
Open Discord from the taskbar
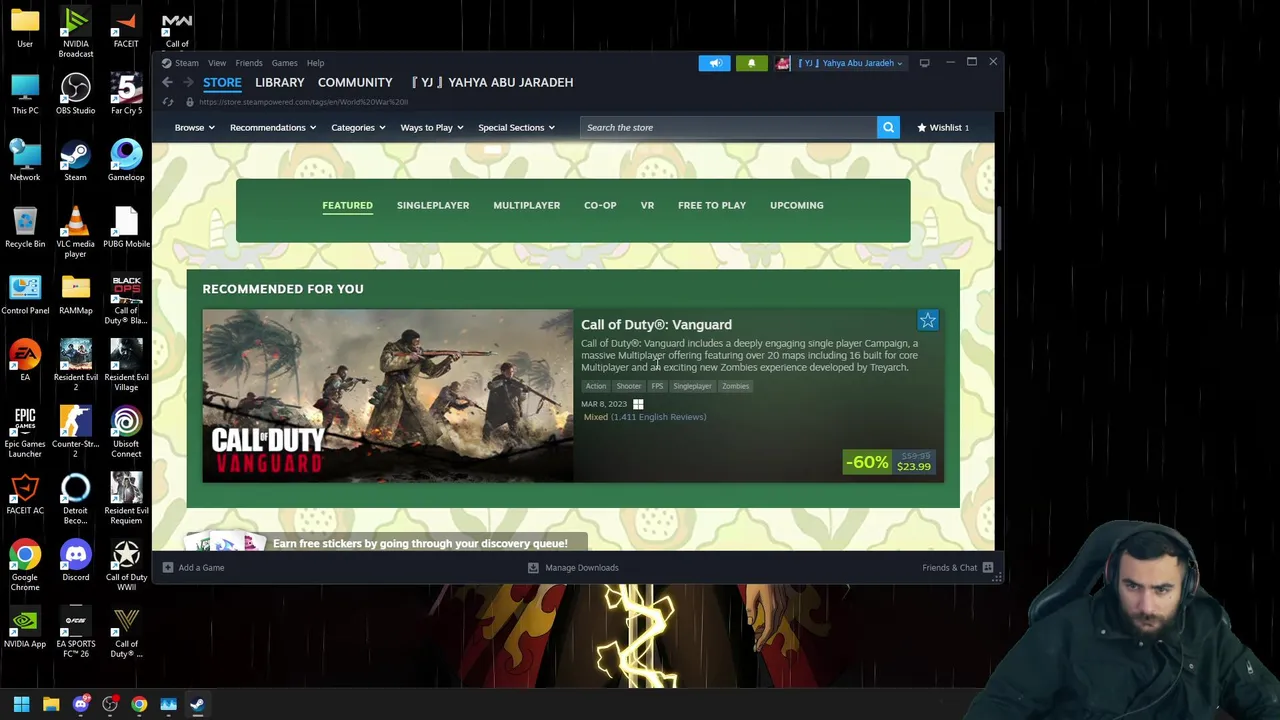(x=81, y=704)
